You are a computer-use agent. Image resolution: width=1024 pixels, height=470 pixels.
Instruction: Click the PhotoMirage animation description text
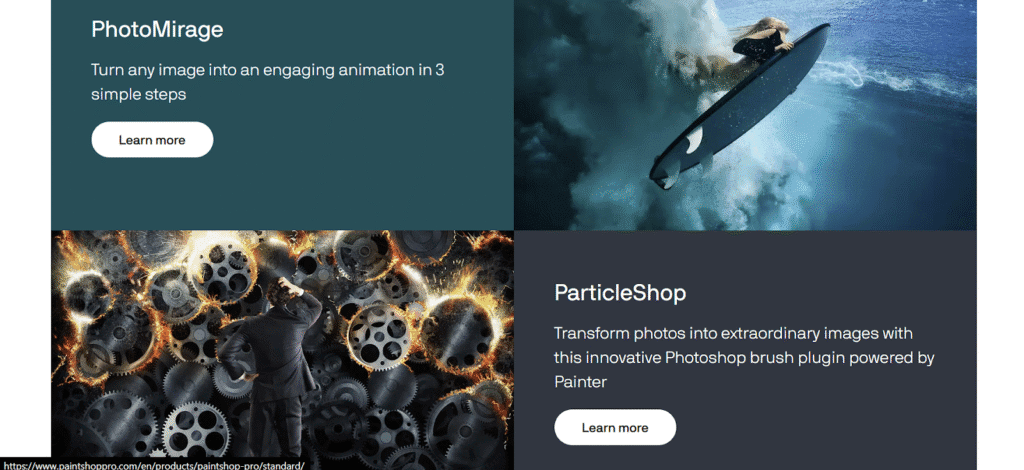click(x=268, y=82)
